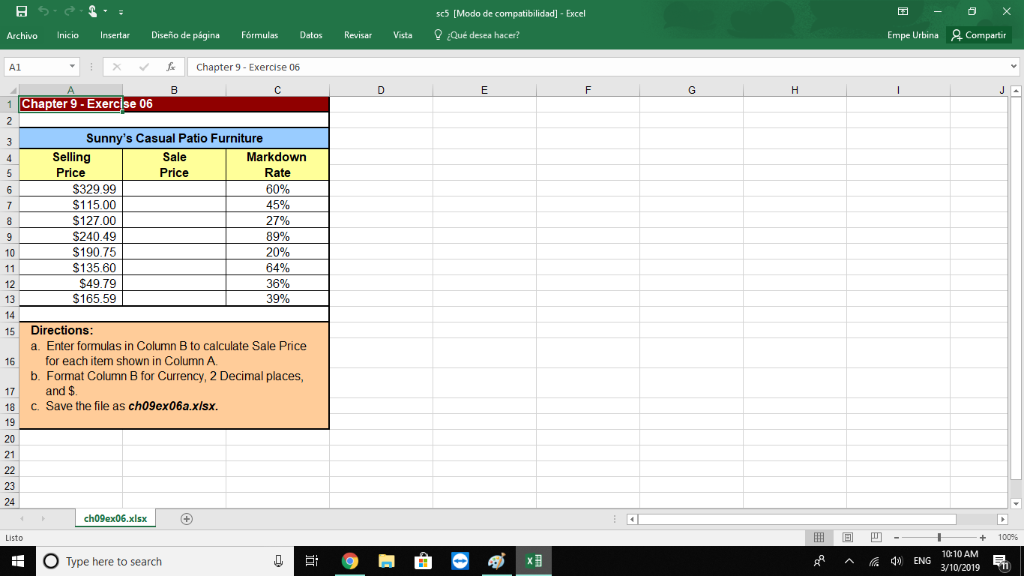Click the Type here to search box
Image resolution: width=1024 pixels, height=576 pixels.
(x=165, y=561)
